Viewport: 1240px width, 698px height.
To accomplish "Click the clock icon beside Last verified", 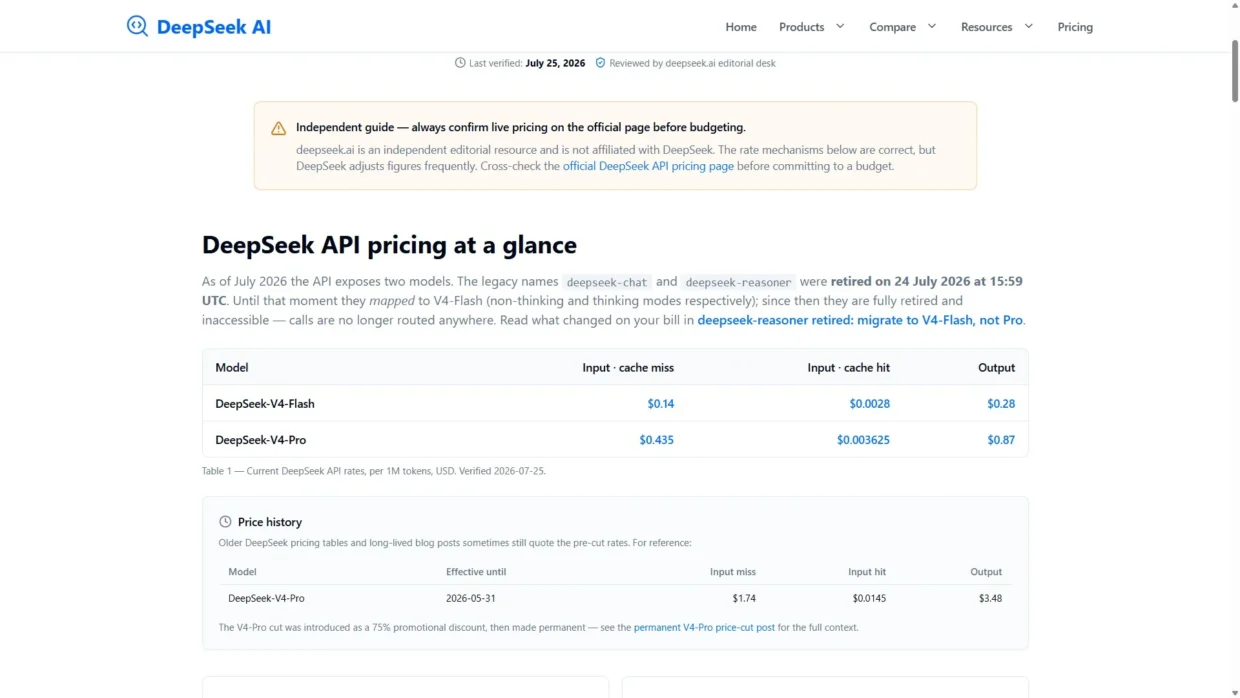I will point(460,63).
